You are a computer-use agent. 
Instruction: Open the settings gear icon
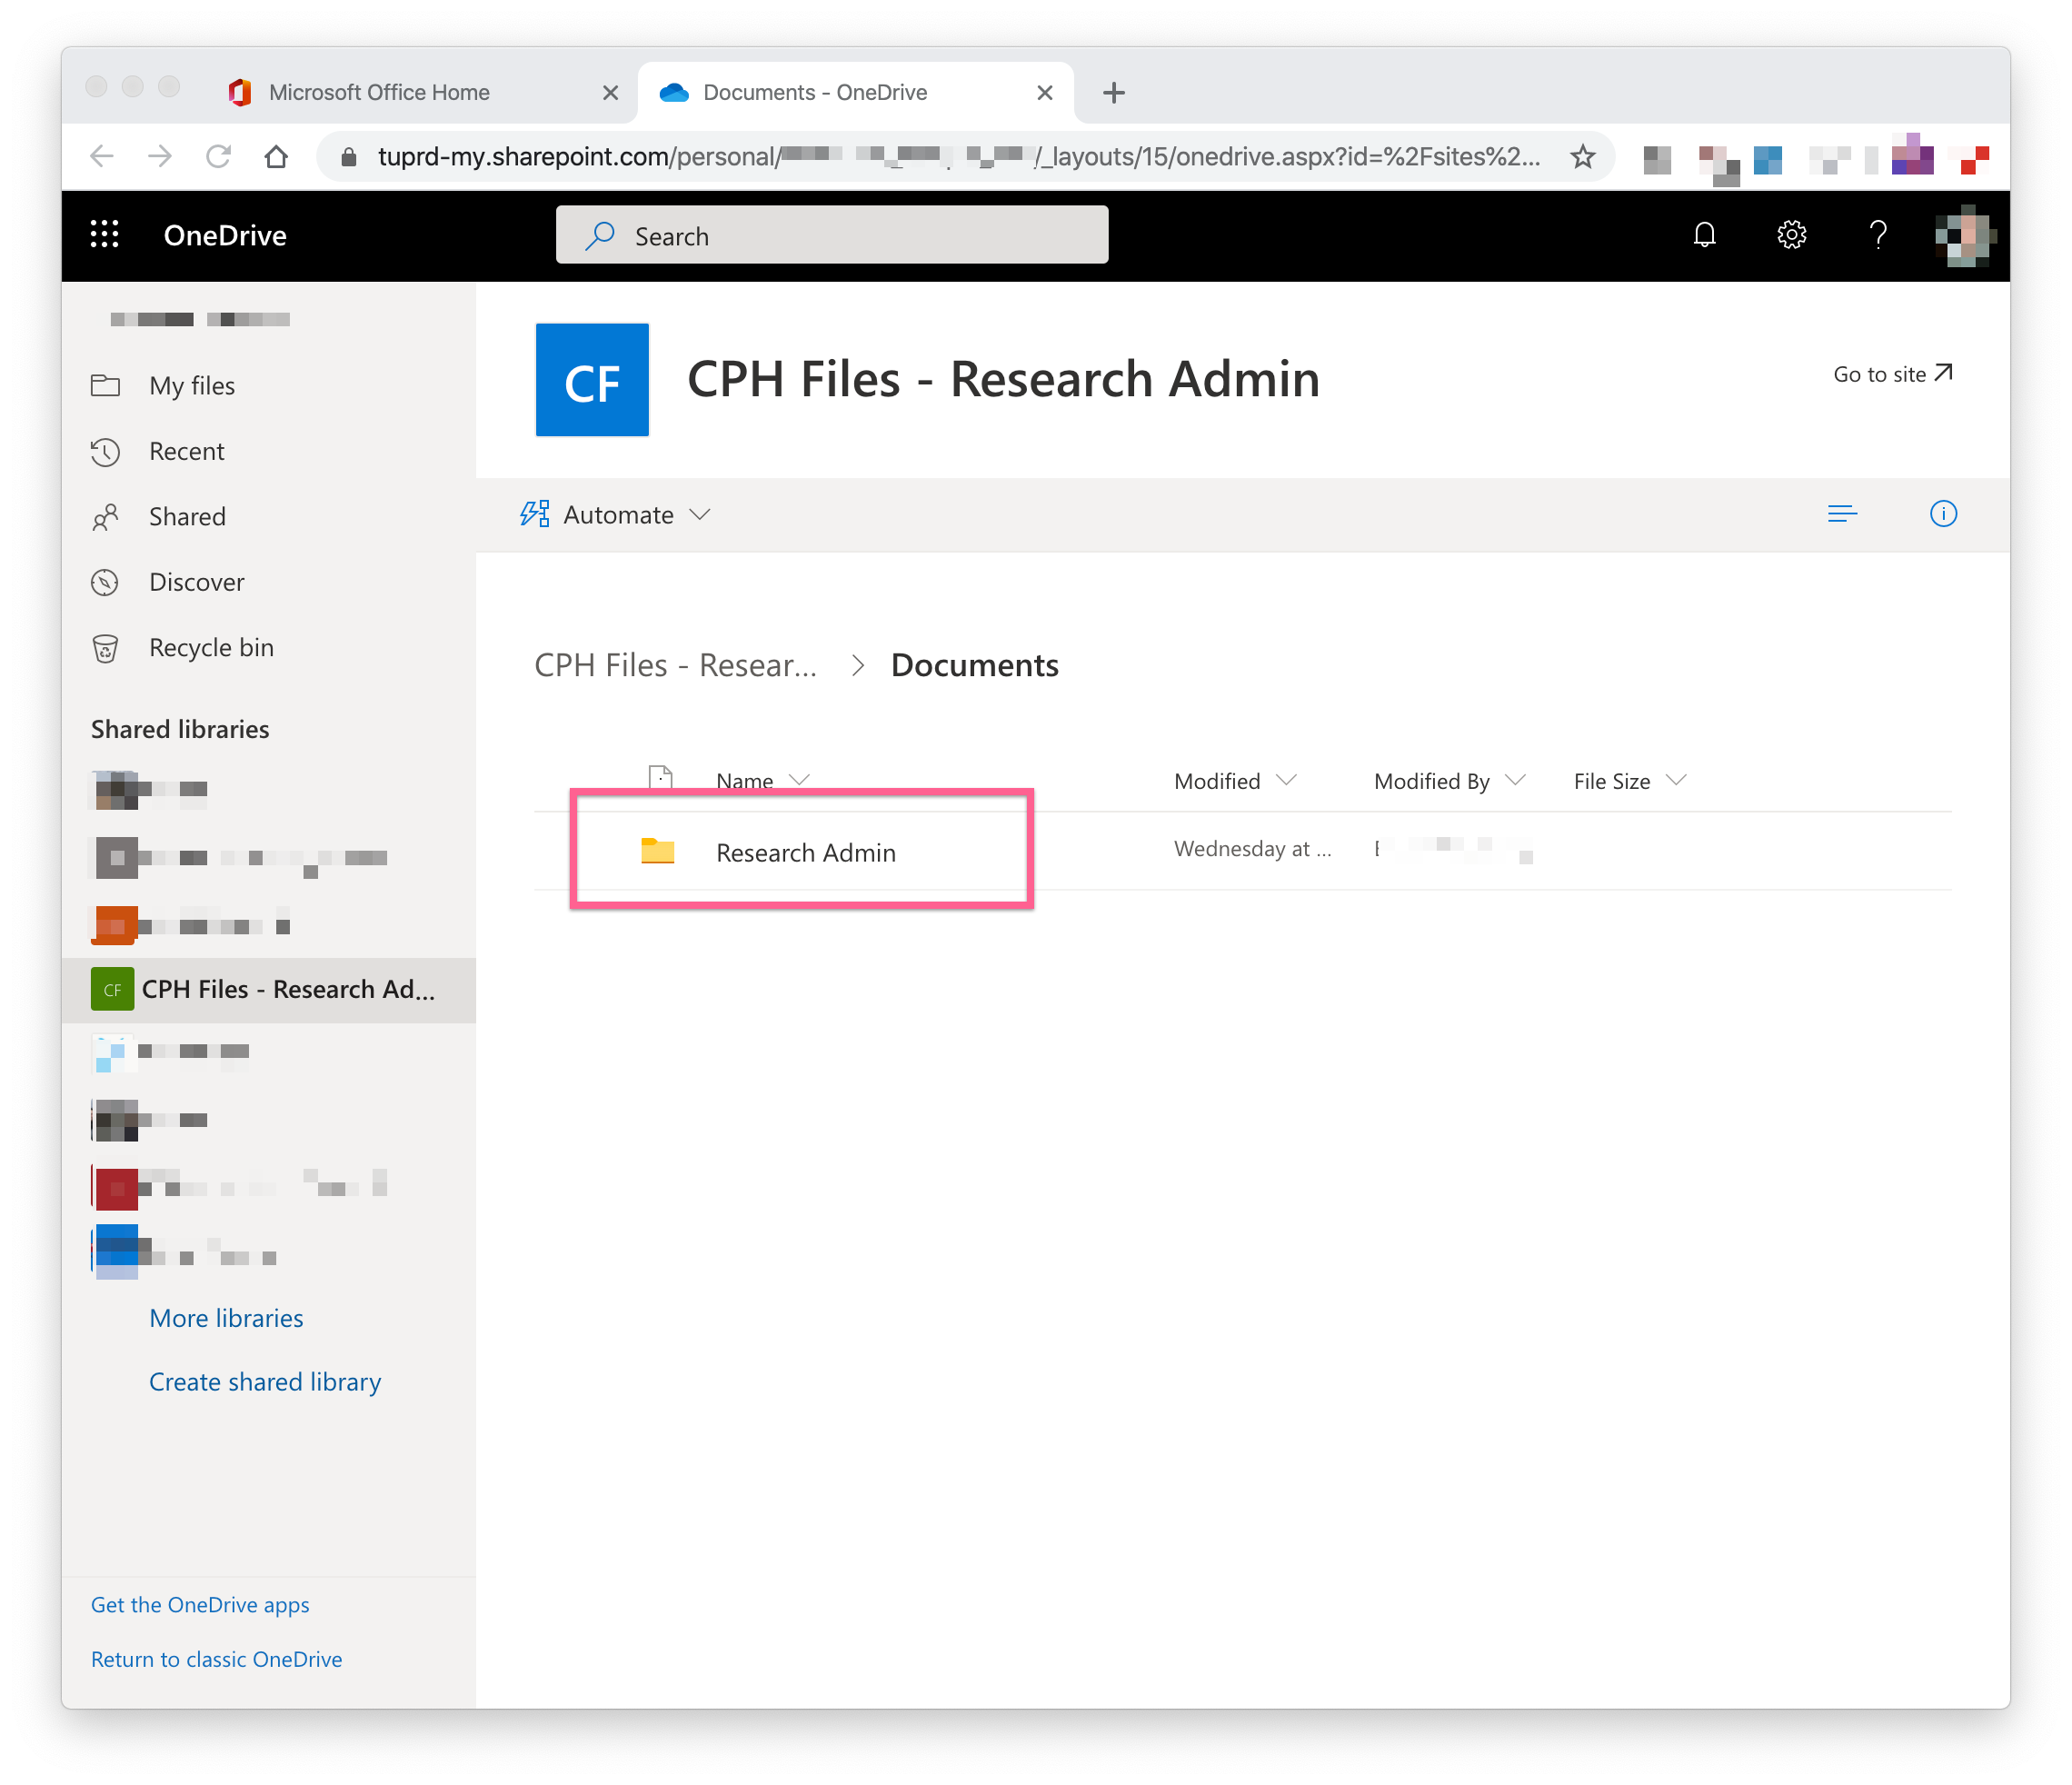[1791, 235]
